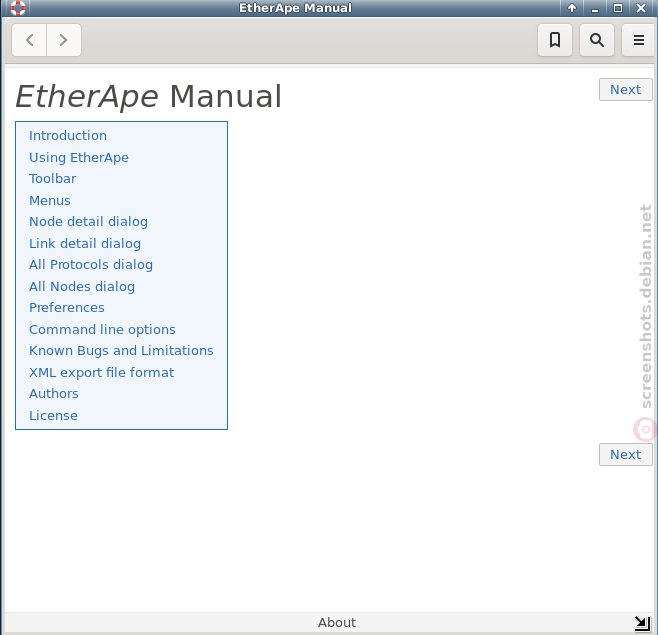Open the Menus chapter link
658x635 pixels.
coord(50,201)
